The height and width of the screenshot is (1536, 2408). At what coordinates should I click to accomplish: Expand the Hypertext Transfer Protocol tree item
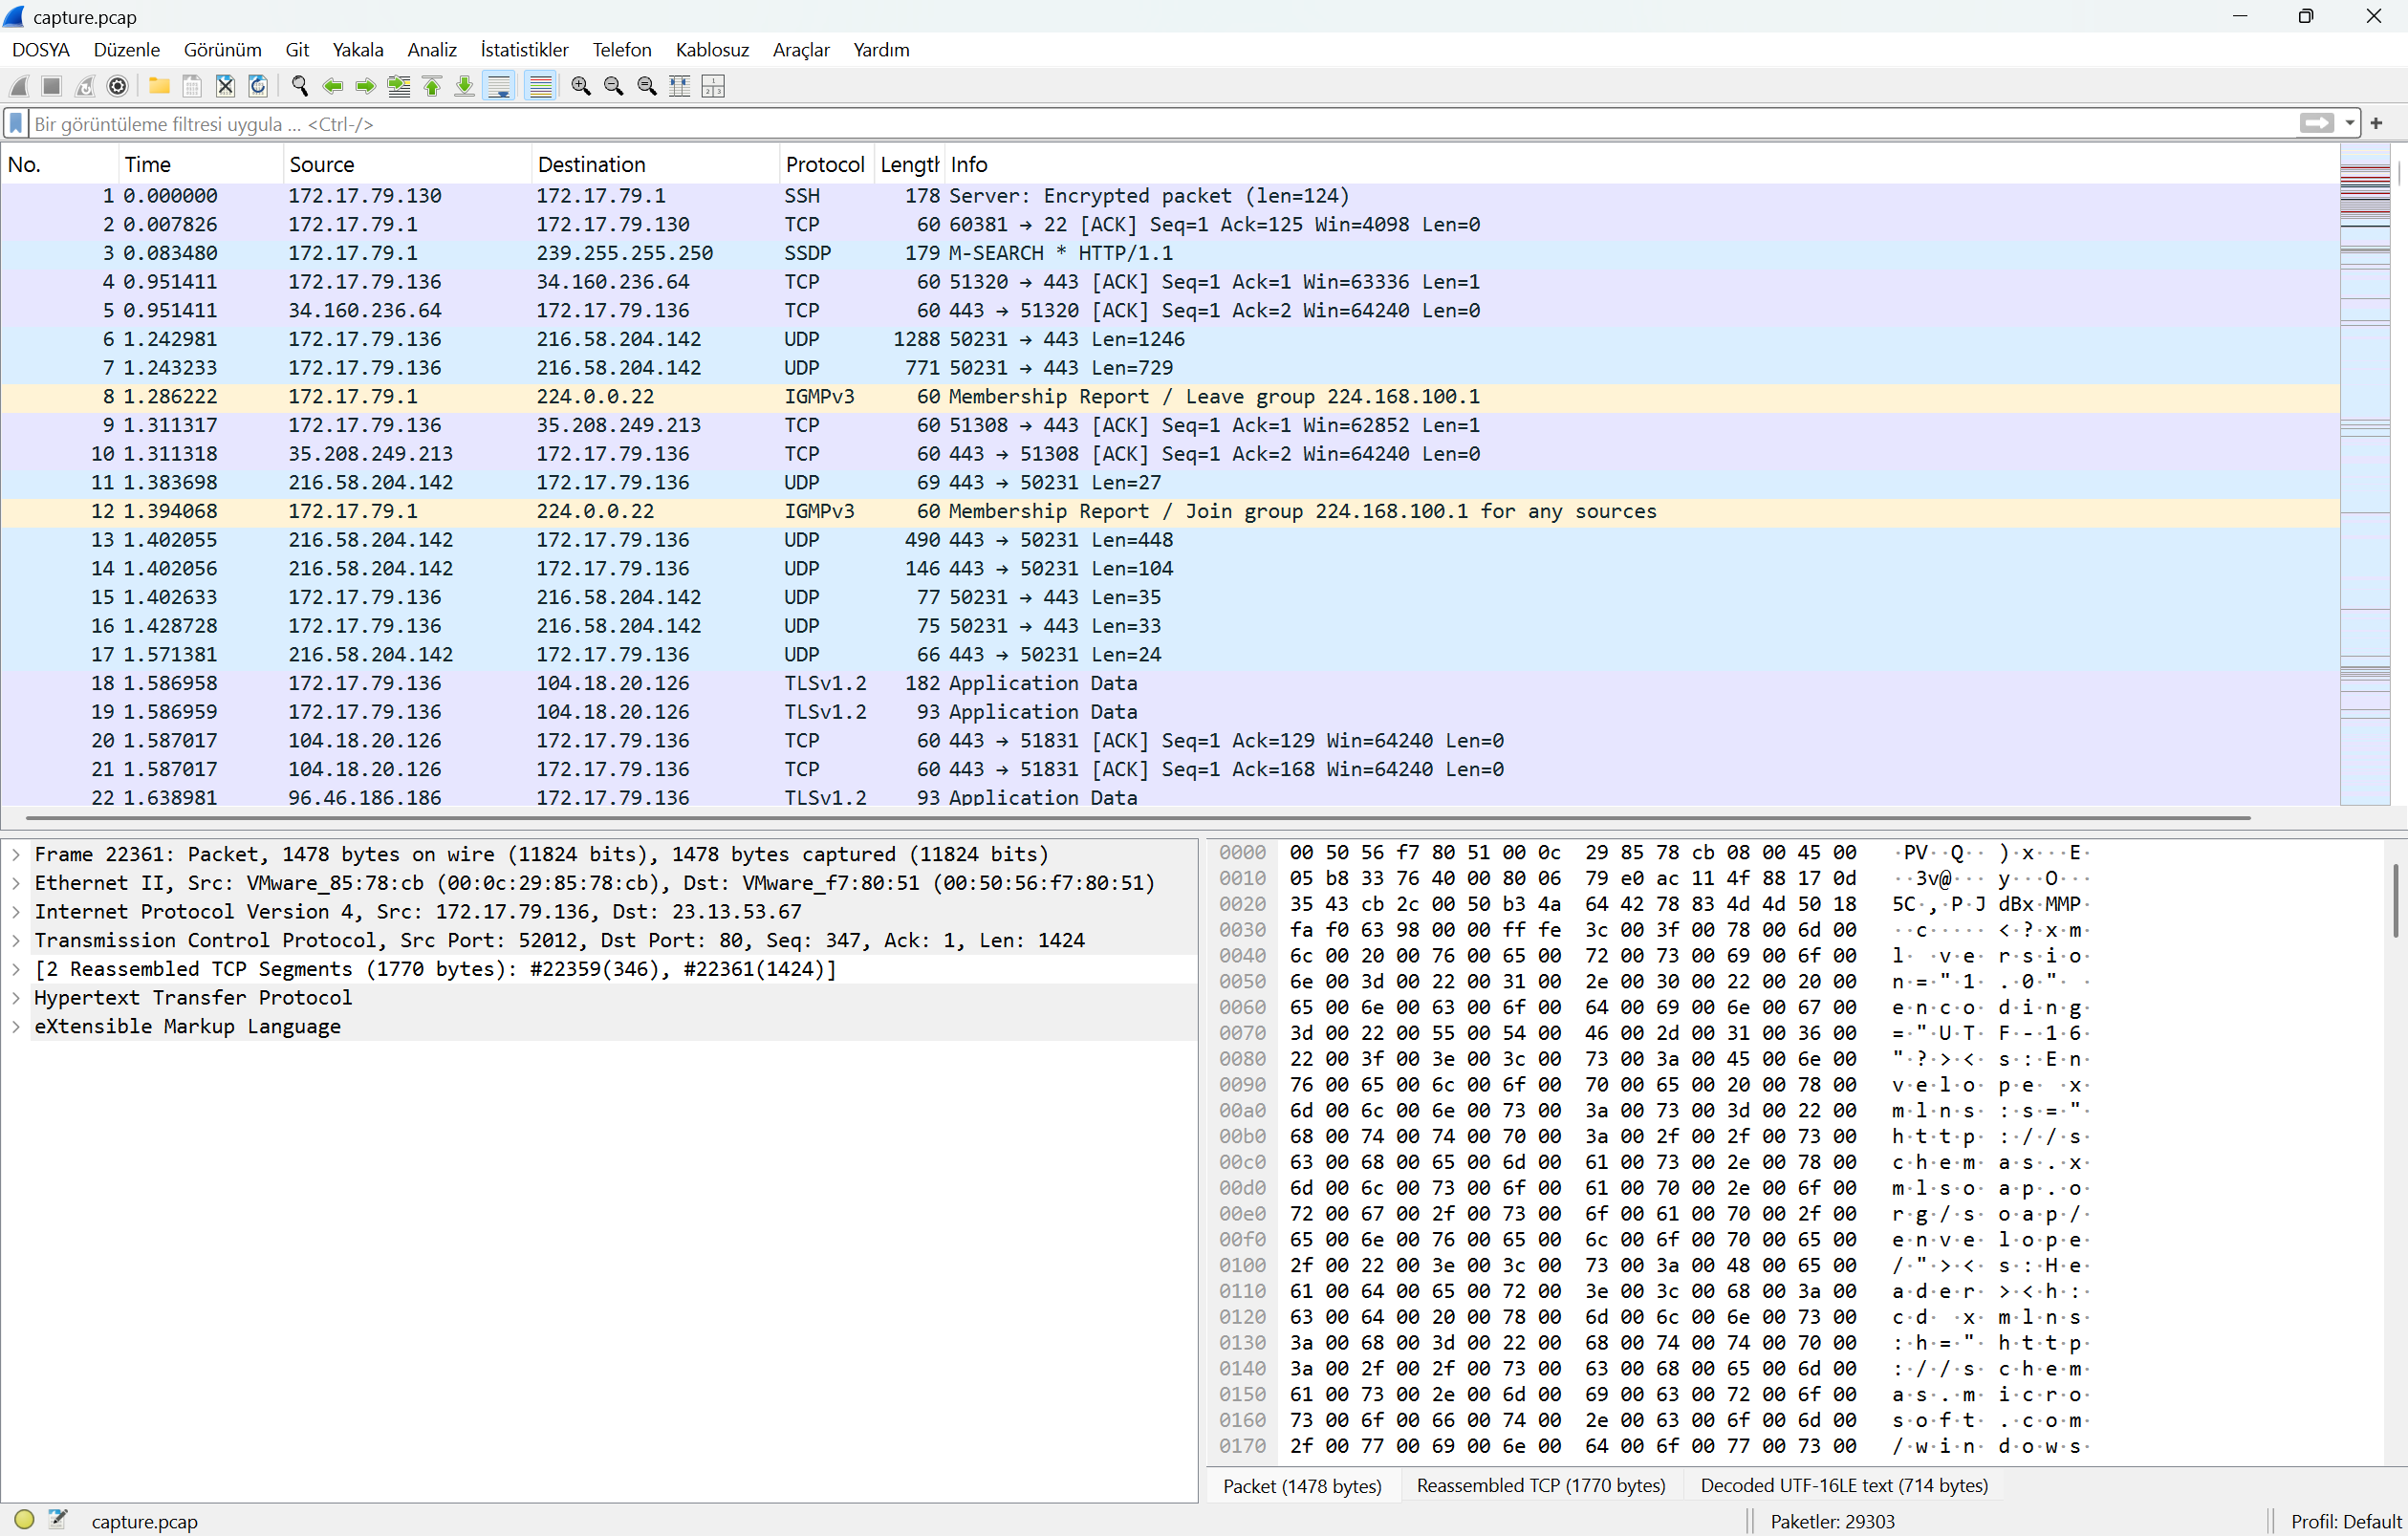(x=16, y=997)
